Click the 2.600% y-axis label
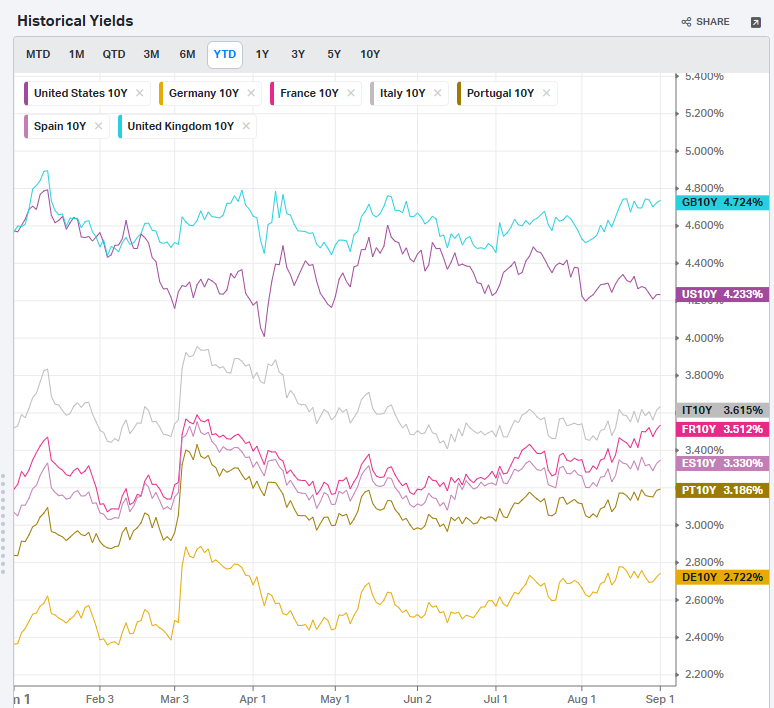This screenshot has width=774, height=708. click(704, 600)
